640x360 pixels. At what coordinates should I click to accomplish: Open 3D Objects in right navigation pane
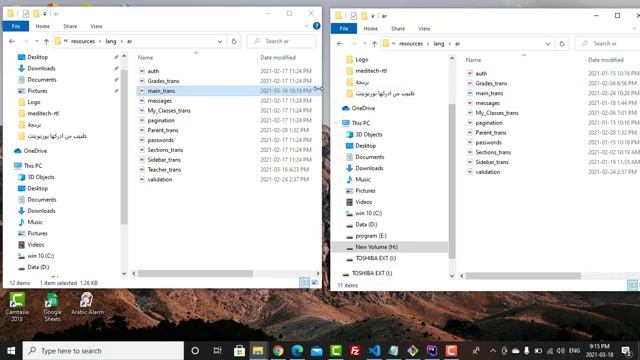pyautogui.click(x=369, y=134)
